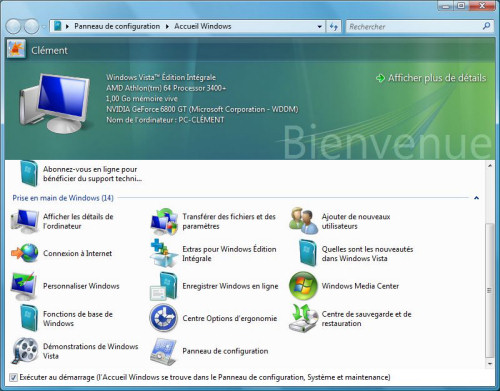Uncheck the Exécuter au démarrage checkbox
Viewport: 500px width, 391px height.
(13, 377)
